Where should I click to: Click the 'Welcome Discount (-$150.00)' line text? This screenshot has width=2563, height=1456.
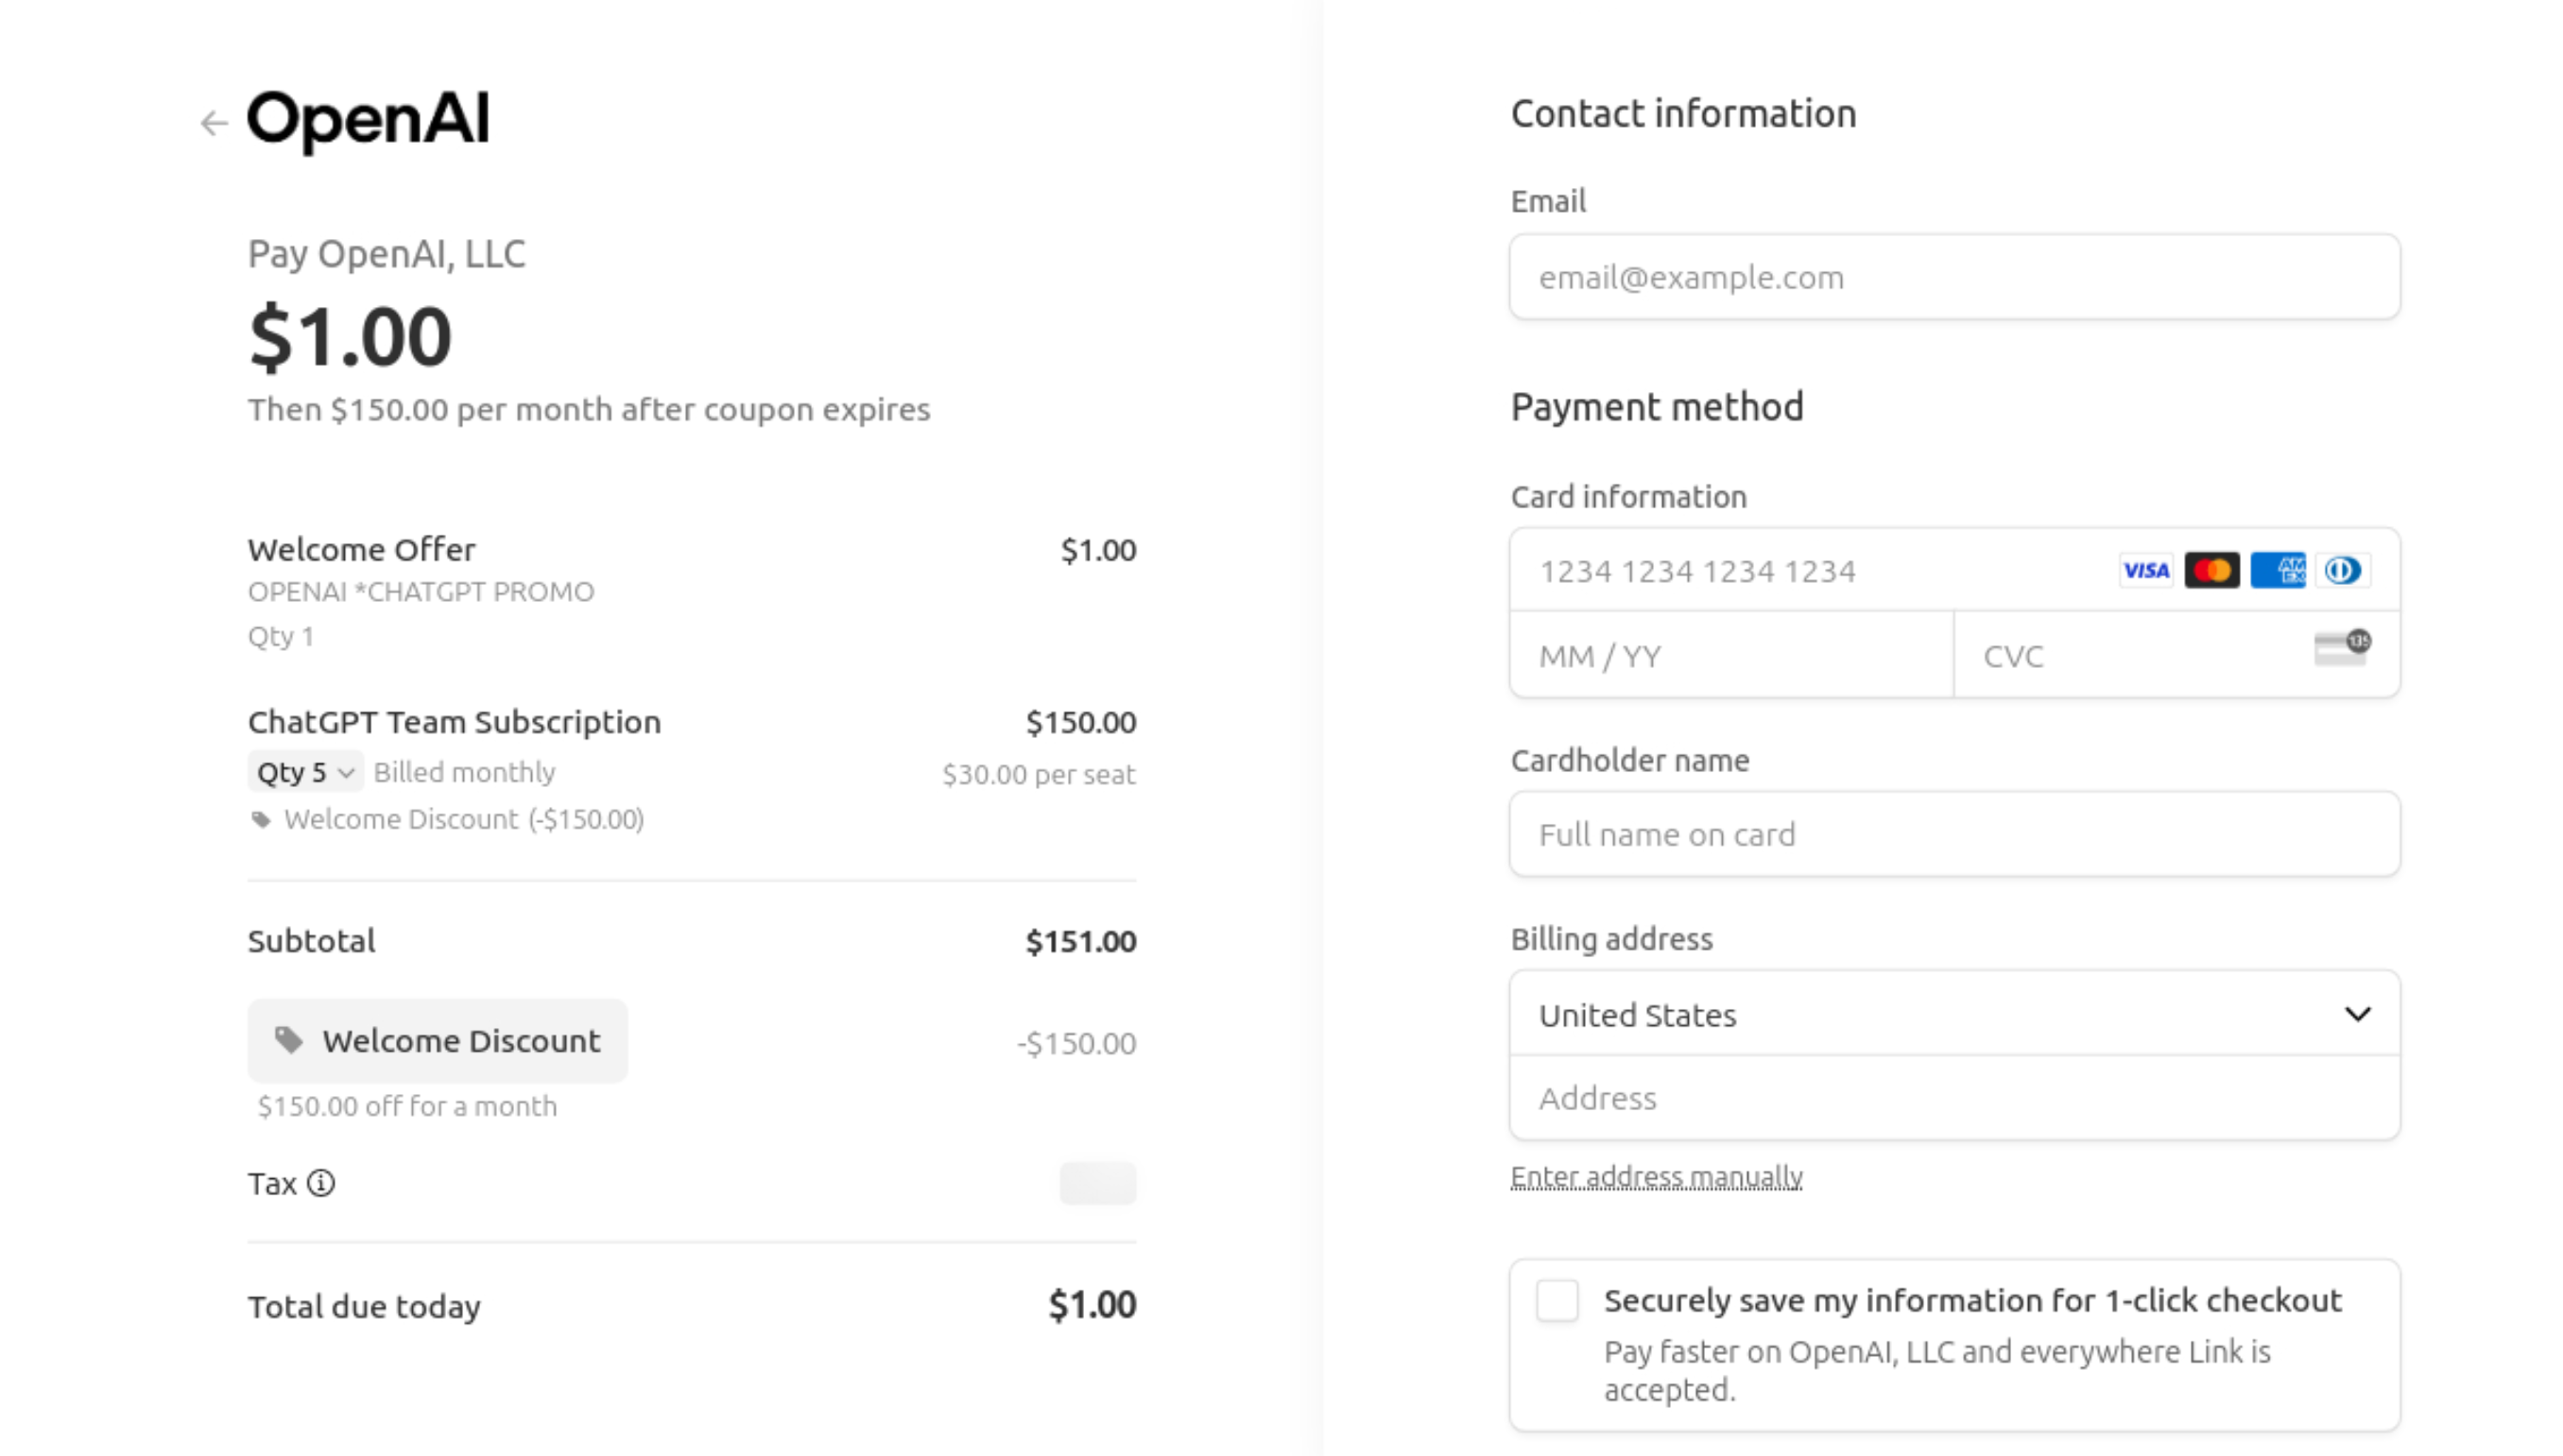[464, 820]
